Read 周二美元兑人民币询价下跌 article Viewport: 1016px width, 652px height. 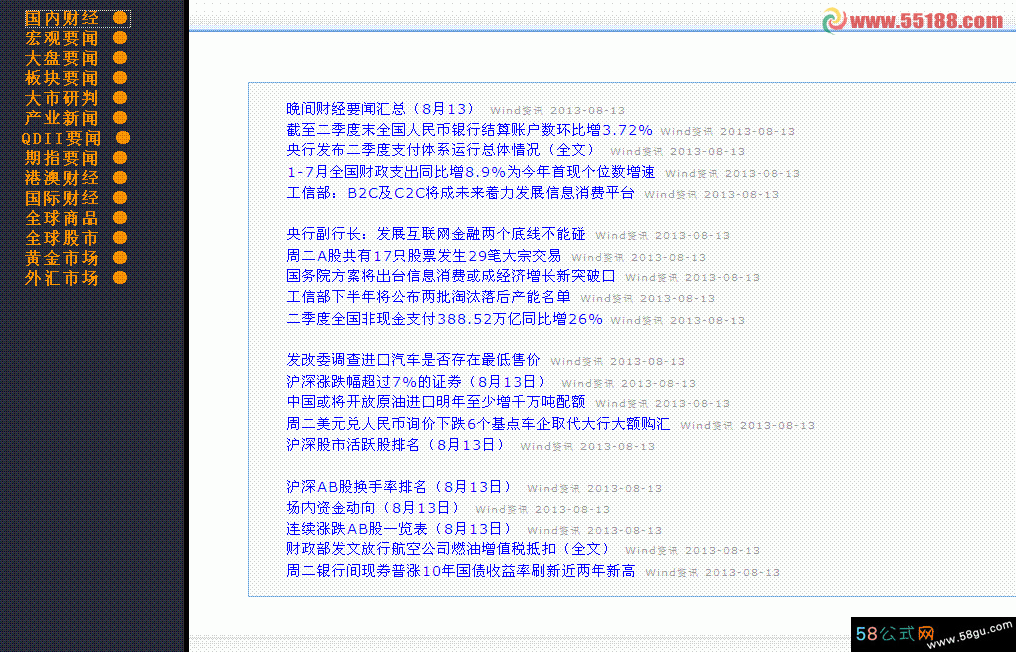[x=478, y=424]
